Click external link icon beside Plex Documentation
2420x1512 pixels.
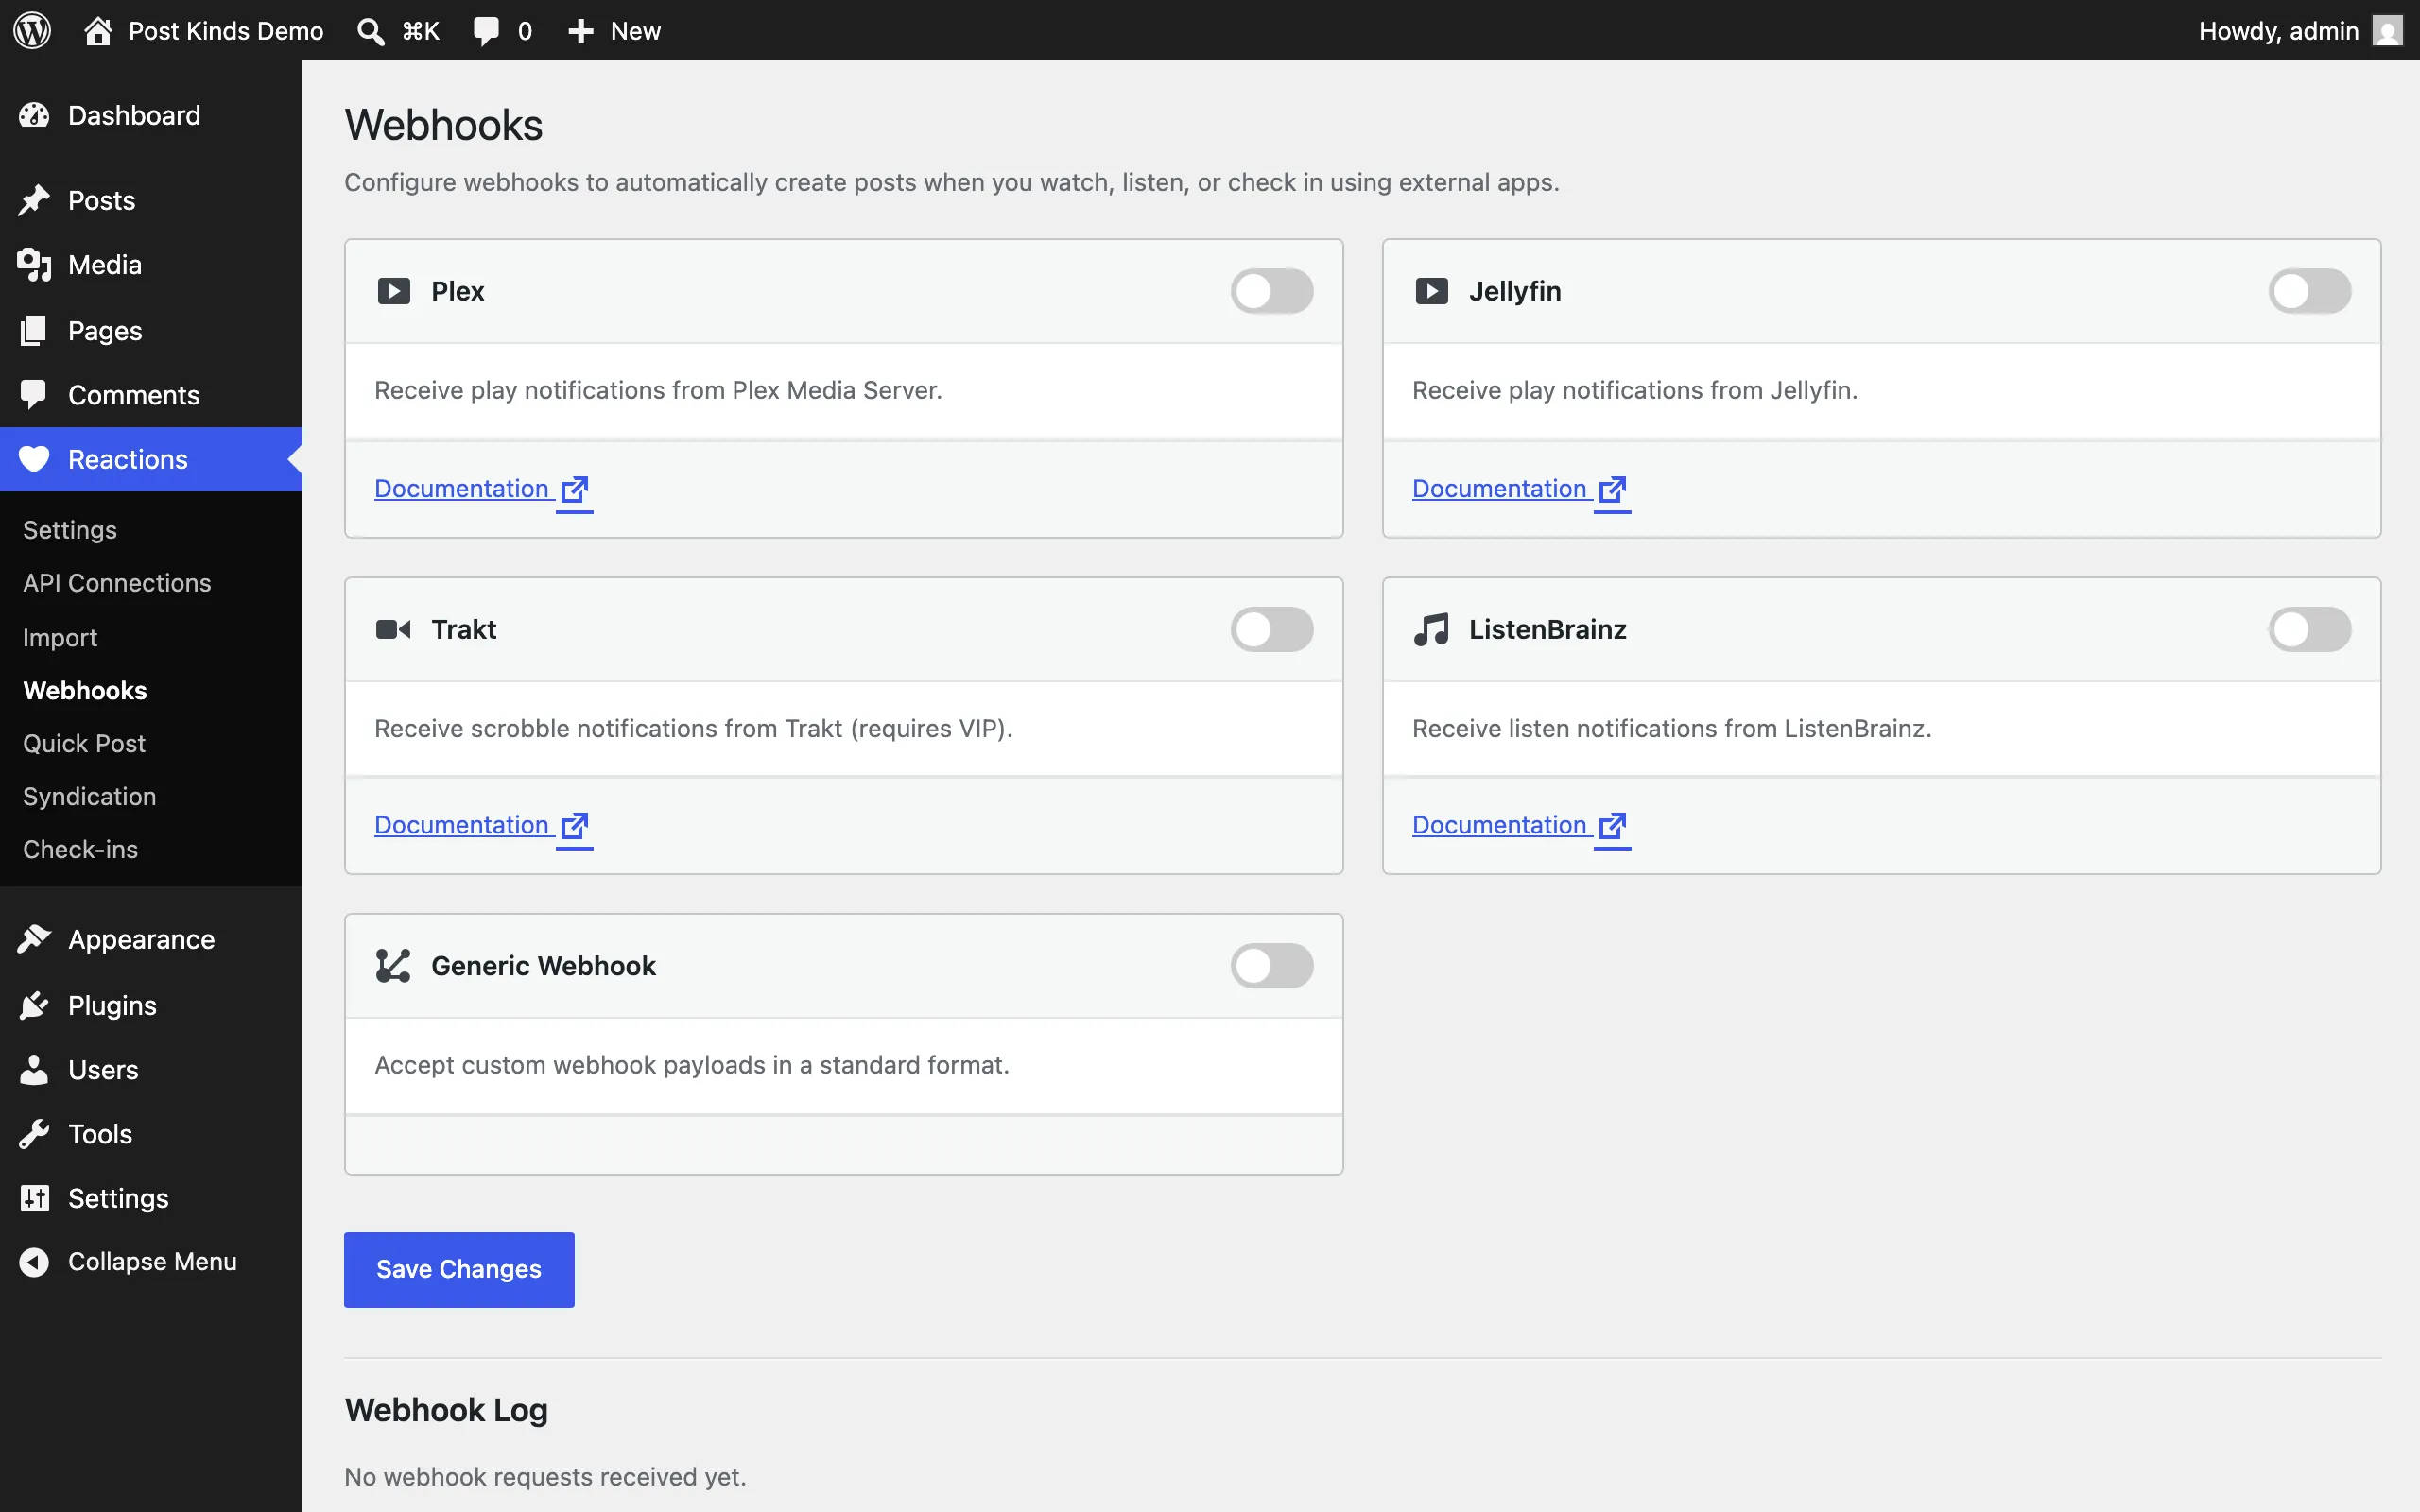point(575,489)
